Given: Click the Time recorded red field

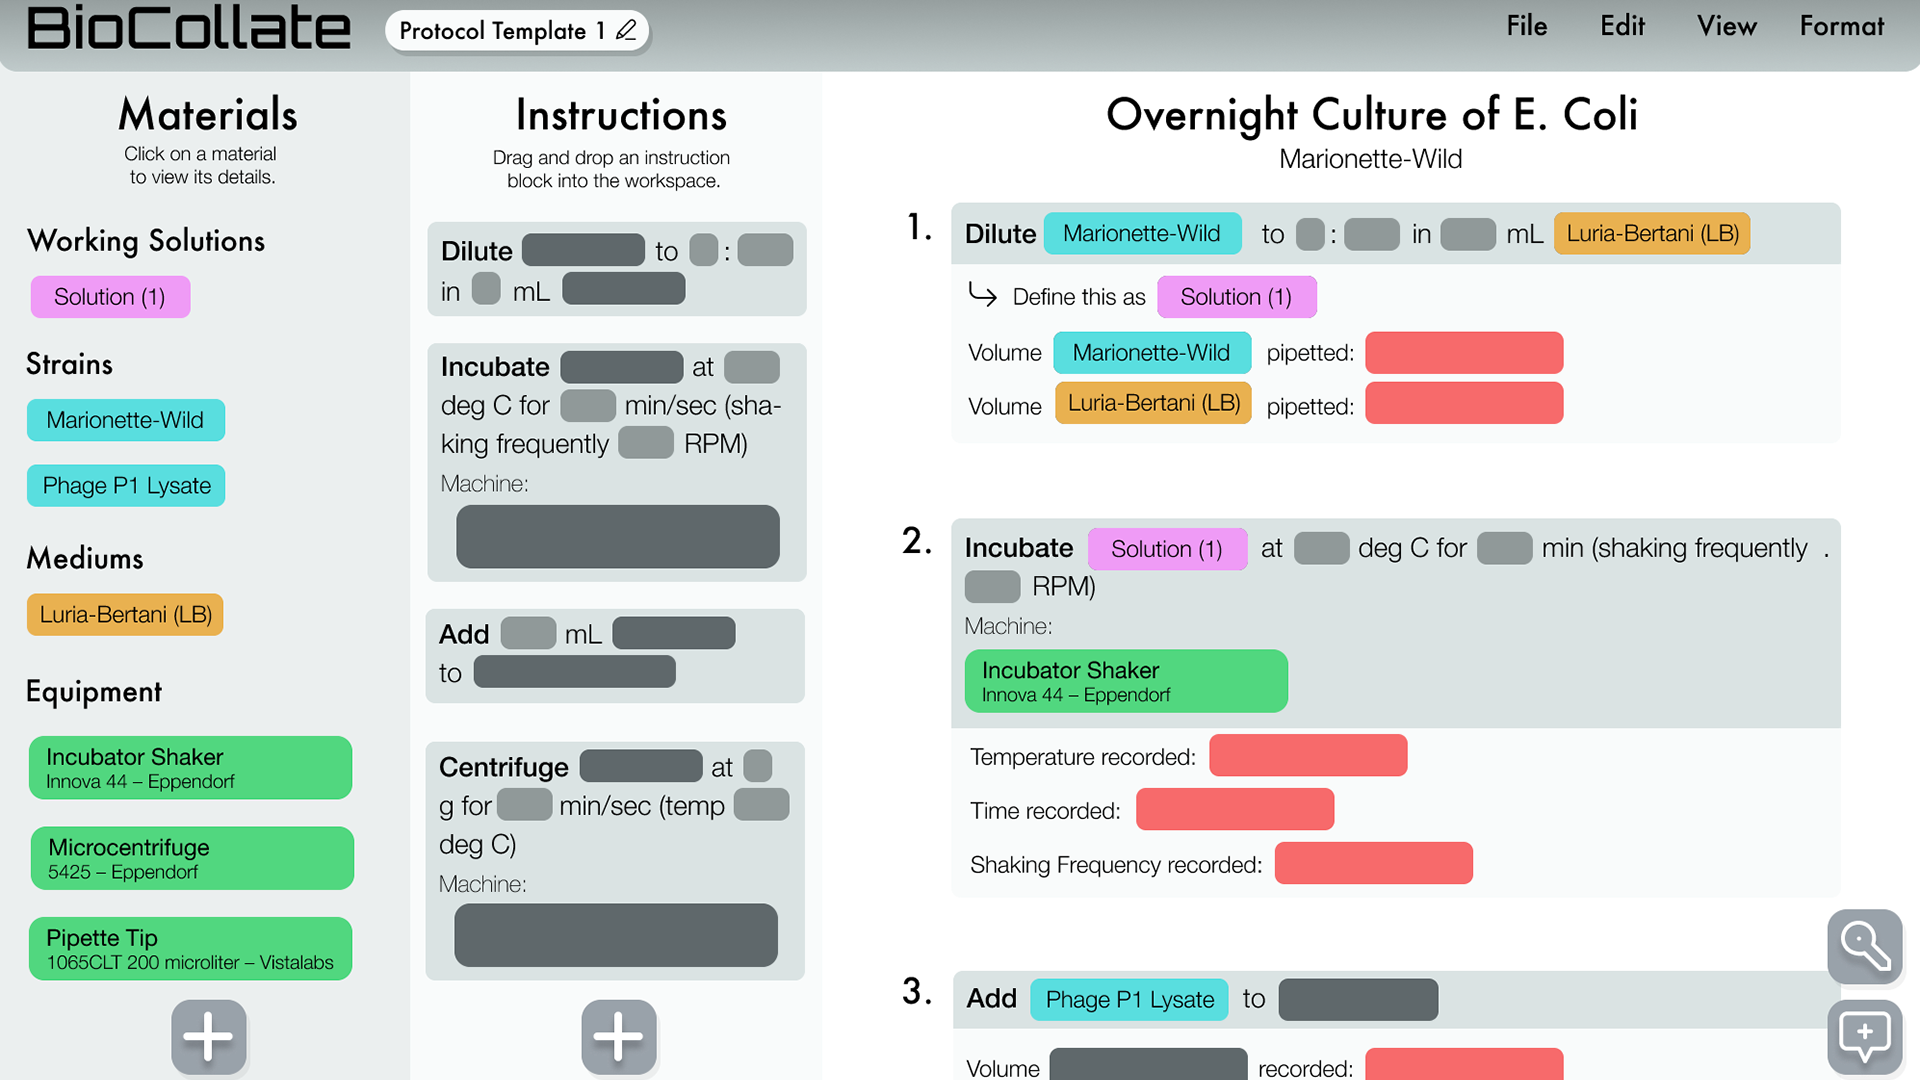Looking at the screenshot, I should tap(1235, 810).
